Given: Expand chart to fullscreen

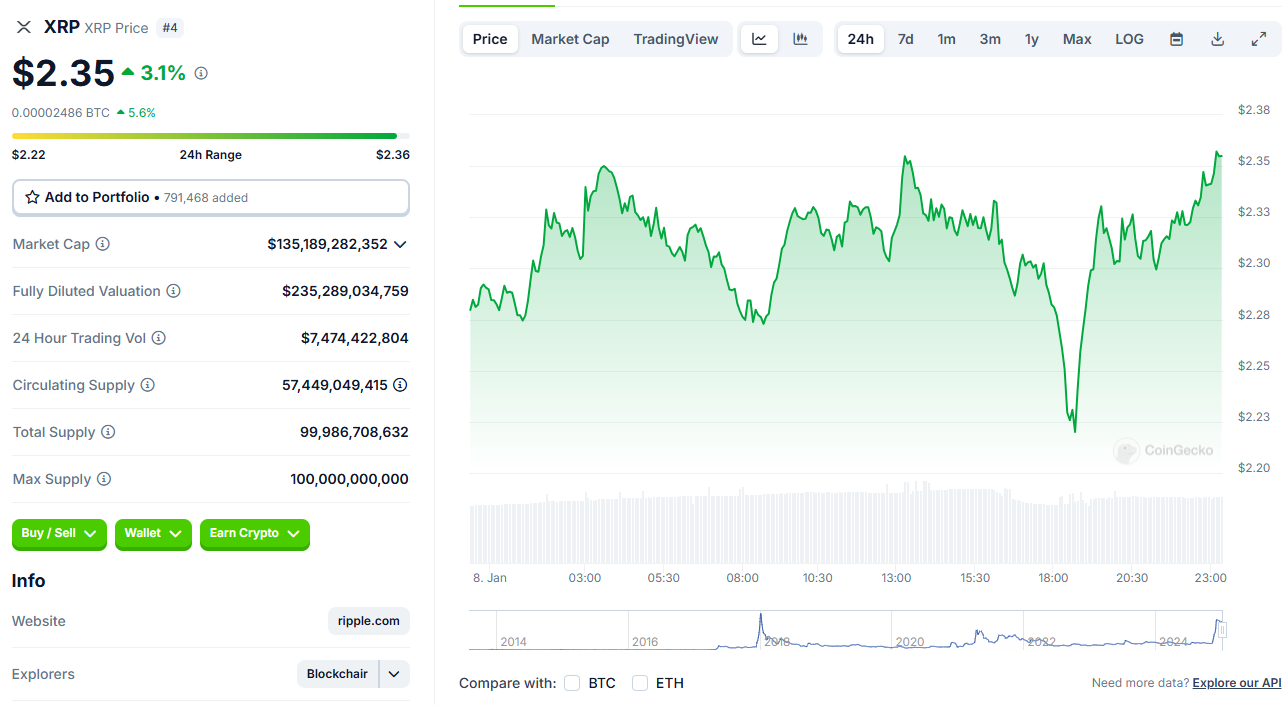Looking at the screenshot, I should (x=1259, y=39).
